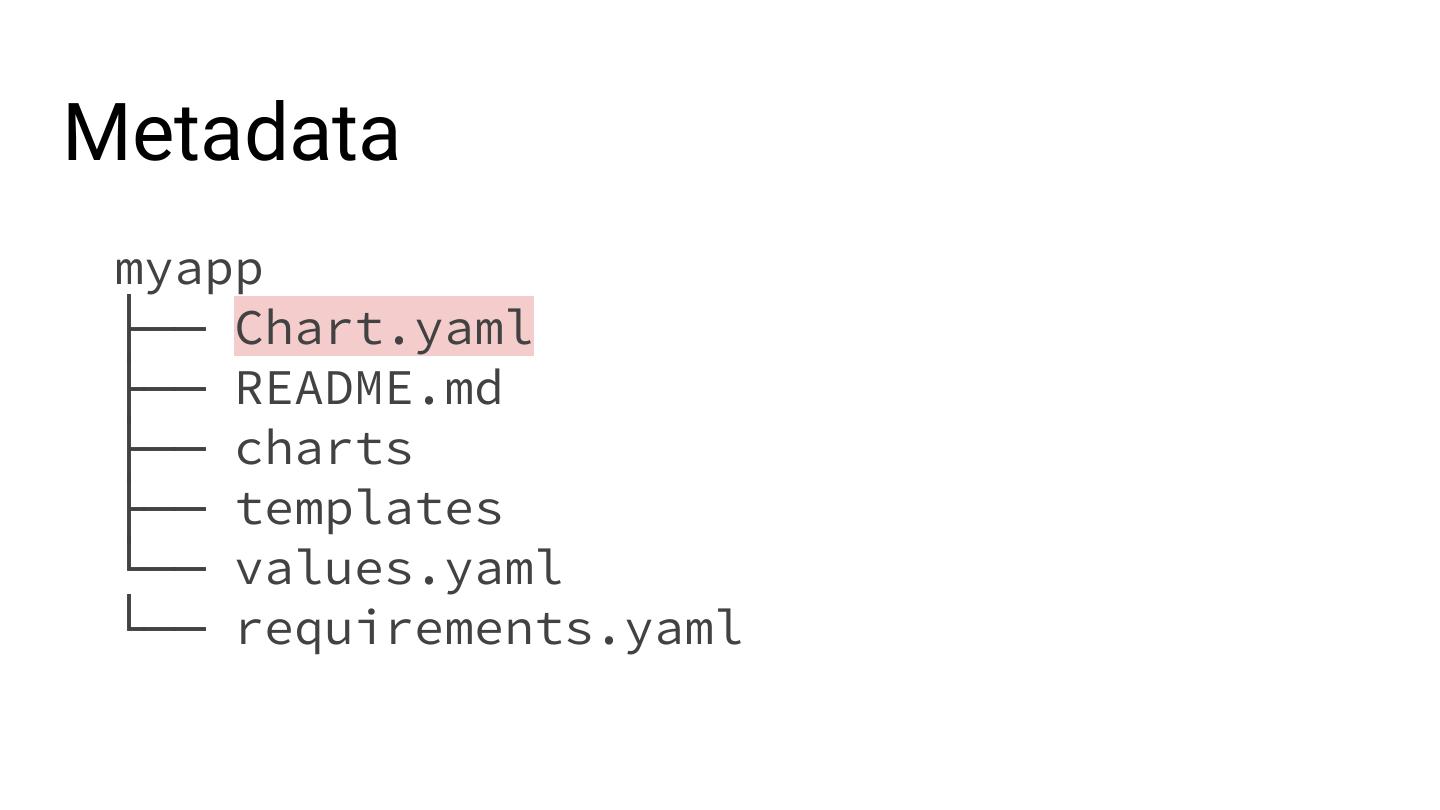Click the 'md' extension of README.md

pyautogui.click(x=474, y=388)
